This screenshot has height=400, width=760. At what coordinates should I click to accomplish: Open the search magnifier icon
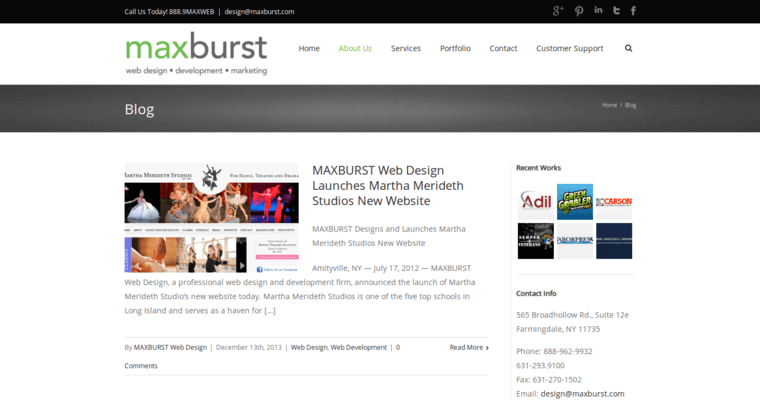(x=628, y=48)
